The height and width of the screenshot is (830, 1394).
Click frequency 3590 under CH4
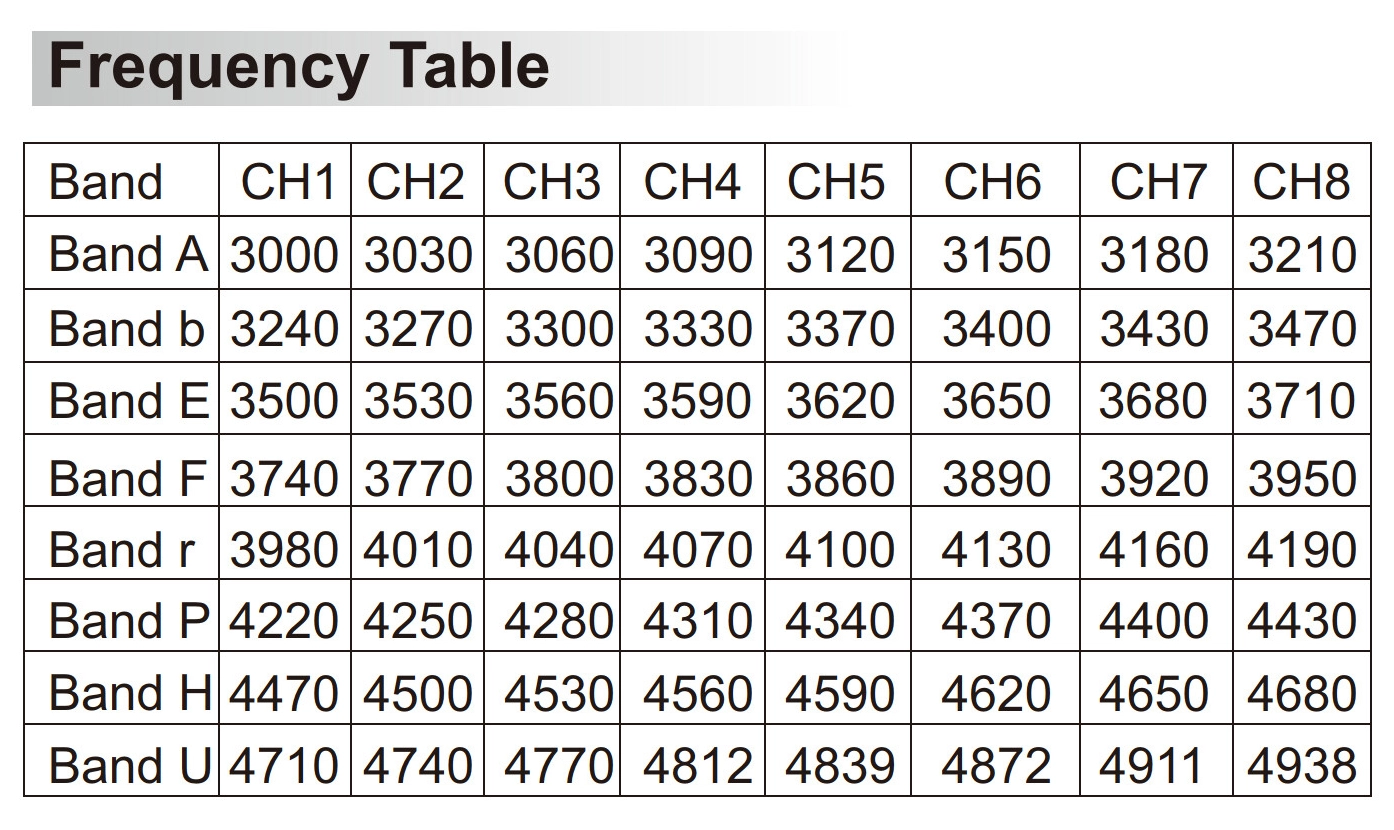(696, 401)
